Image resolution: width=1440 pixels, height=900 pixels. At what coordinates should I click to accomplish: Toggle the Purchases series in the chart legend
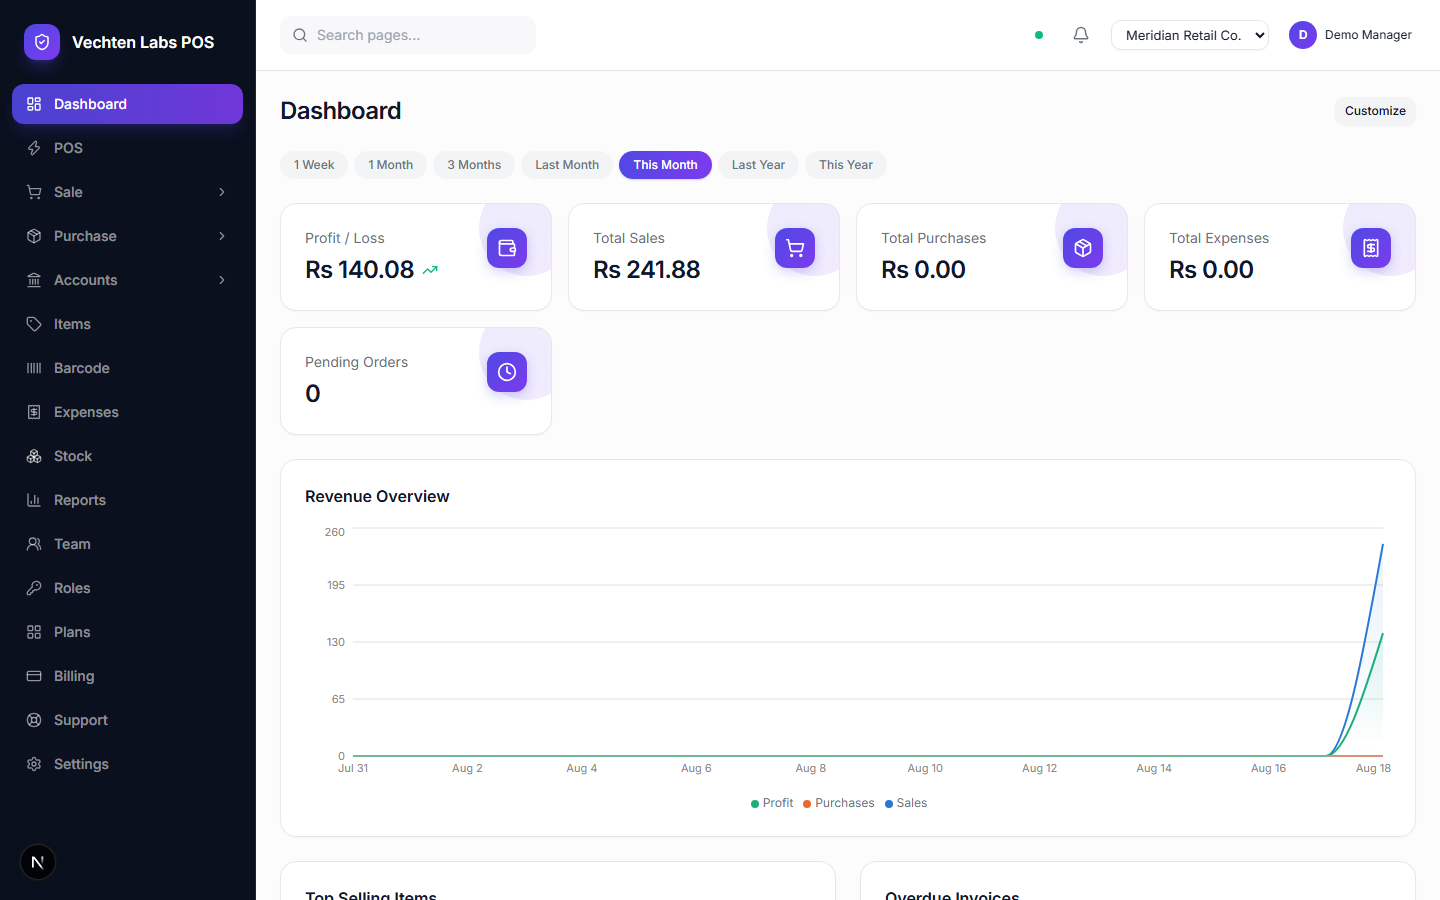[839, 803]
